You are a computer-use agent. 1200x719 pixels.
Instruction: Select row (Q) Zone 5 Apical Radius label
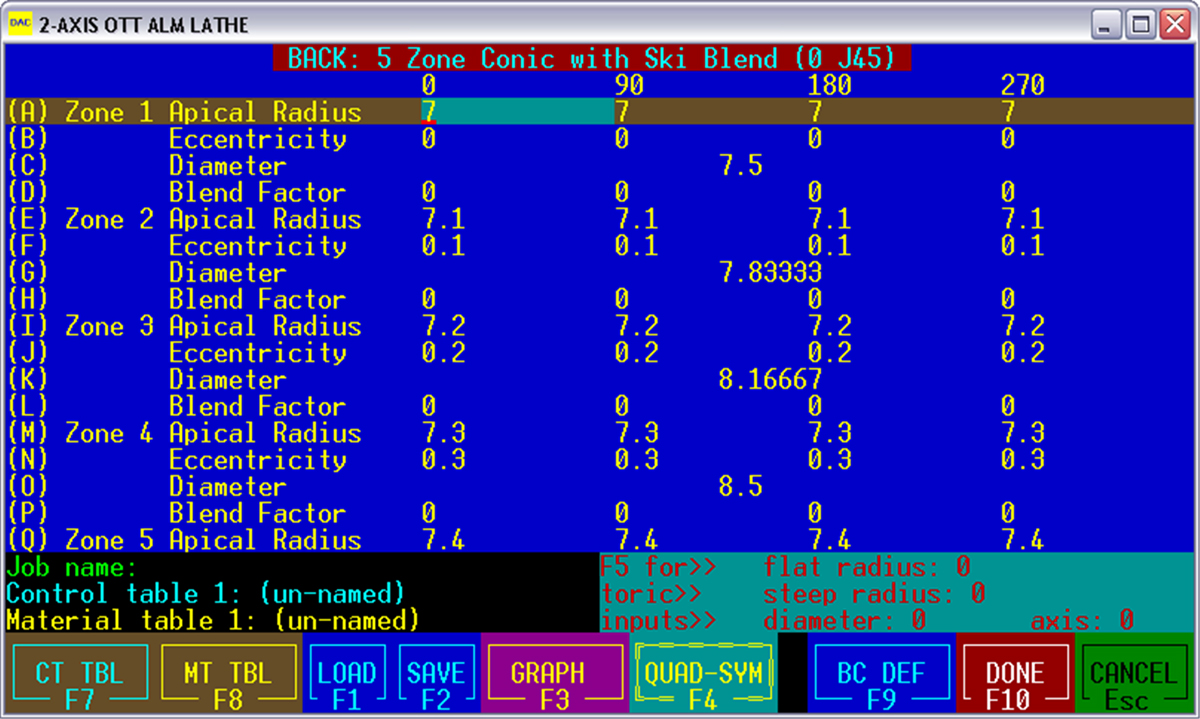185,540
